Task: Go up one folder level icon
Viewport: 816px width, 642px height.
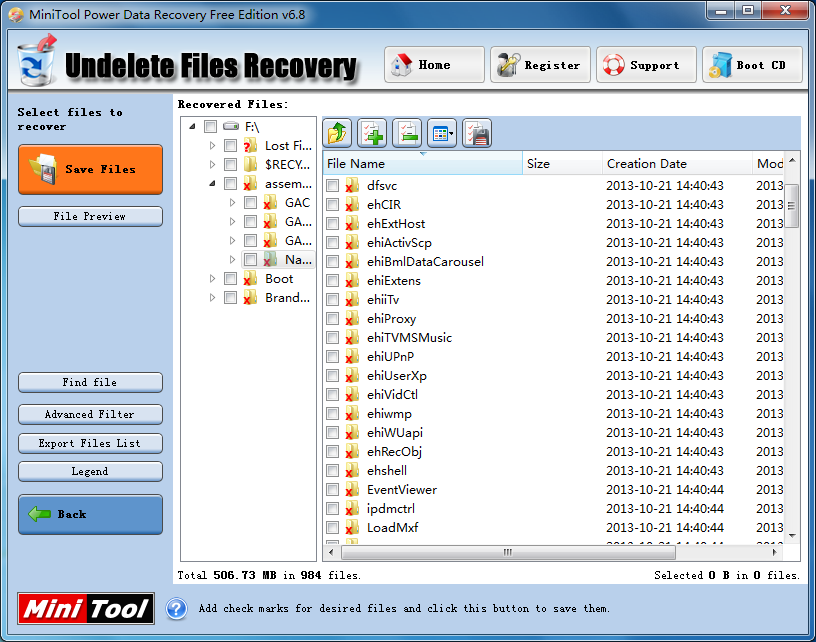Action: coord(337,133)
